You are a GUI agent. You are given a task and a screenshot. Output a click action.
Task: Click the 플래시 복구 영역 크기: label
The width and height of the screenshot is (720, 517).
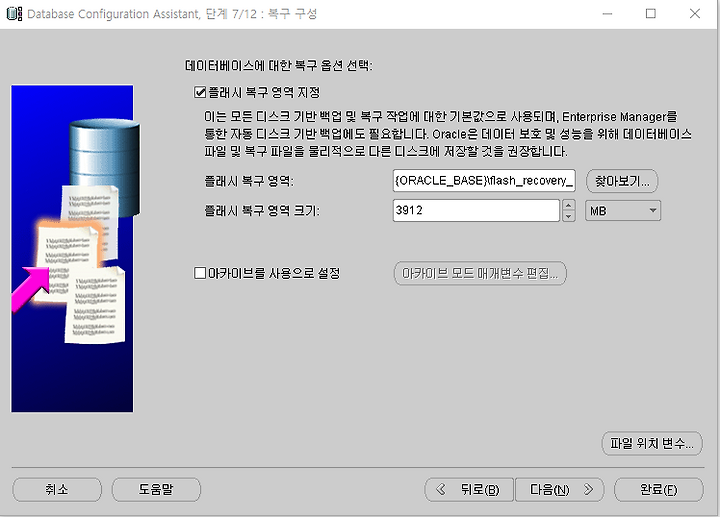coord(262,211)
